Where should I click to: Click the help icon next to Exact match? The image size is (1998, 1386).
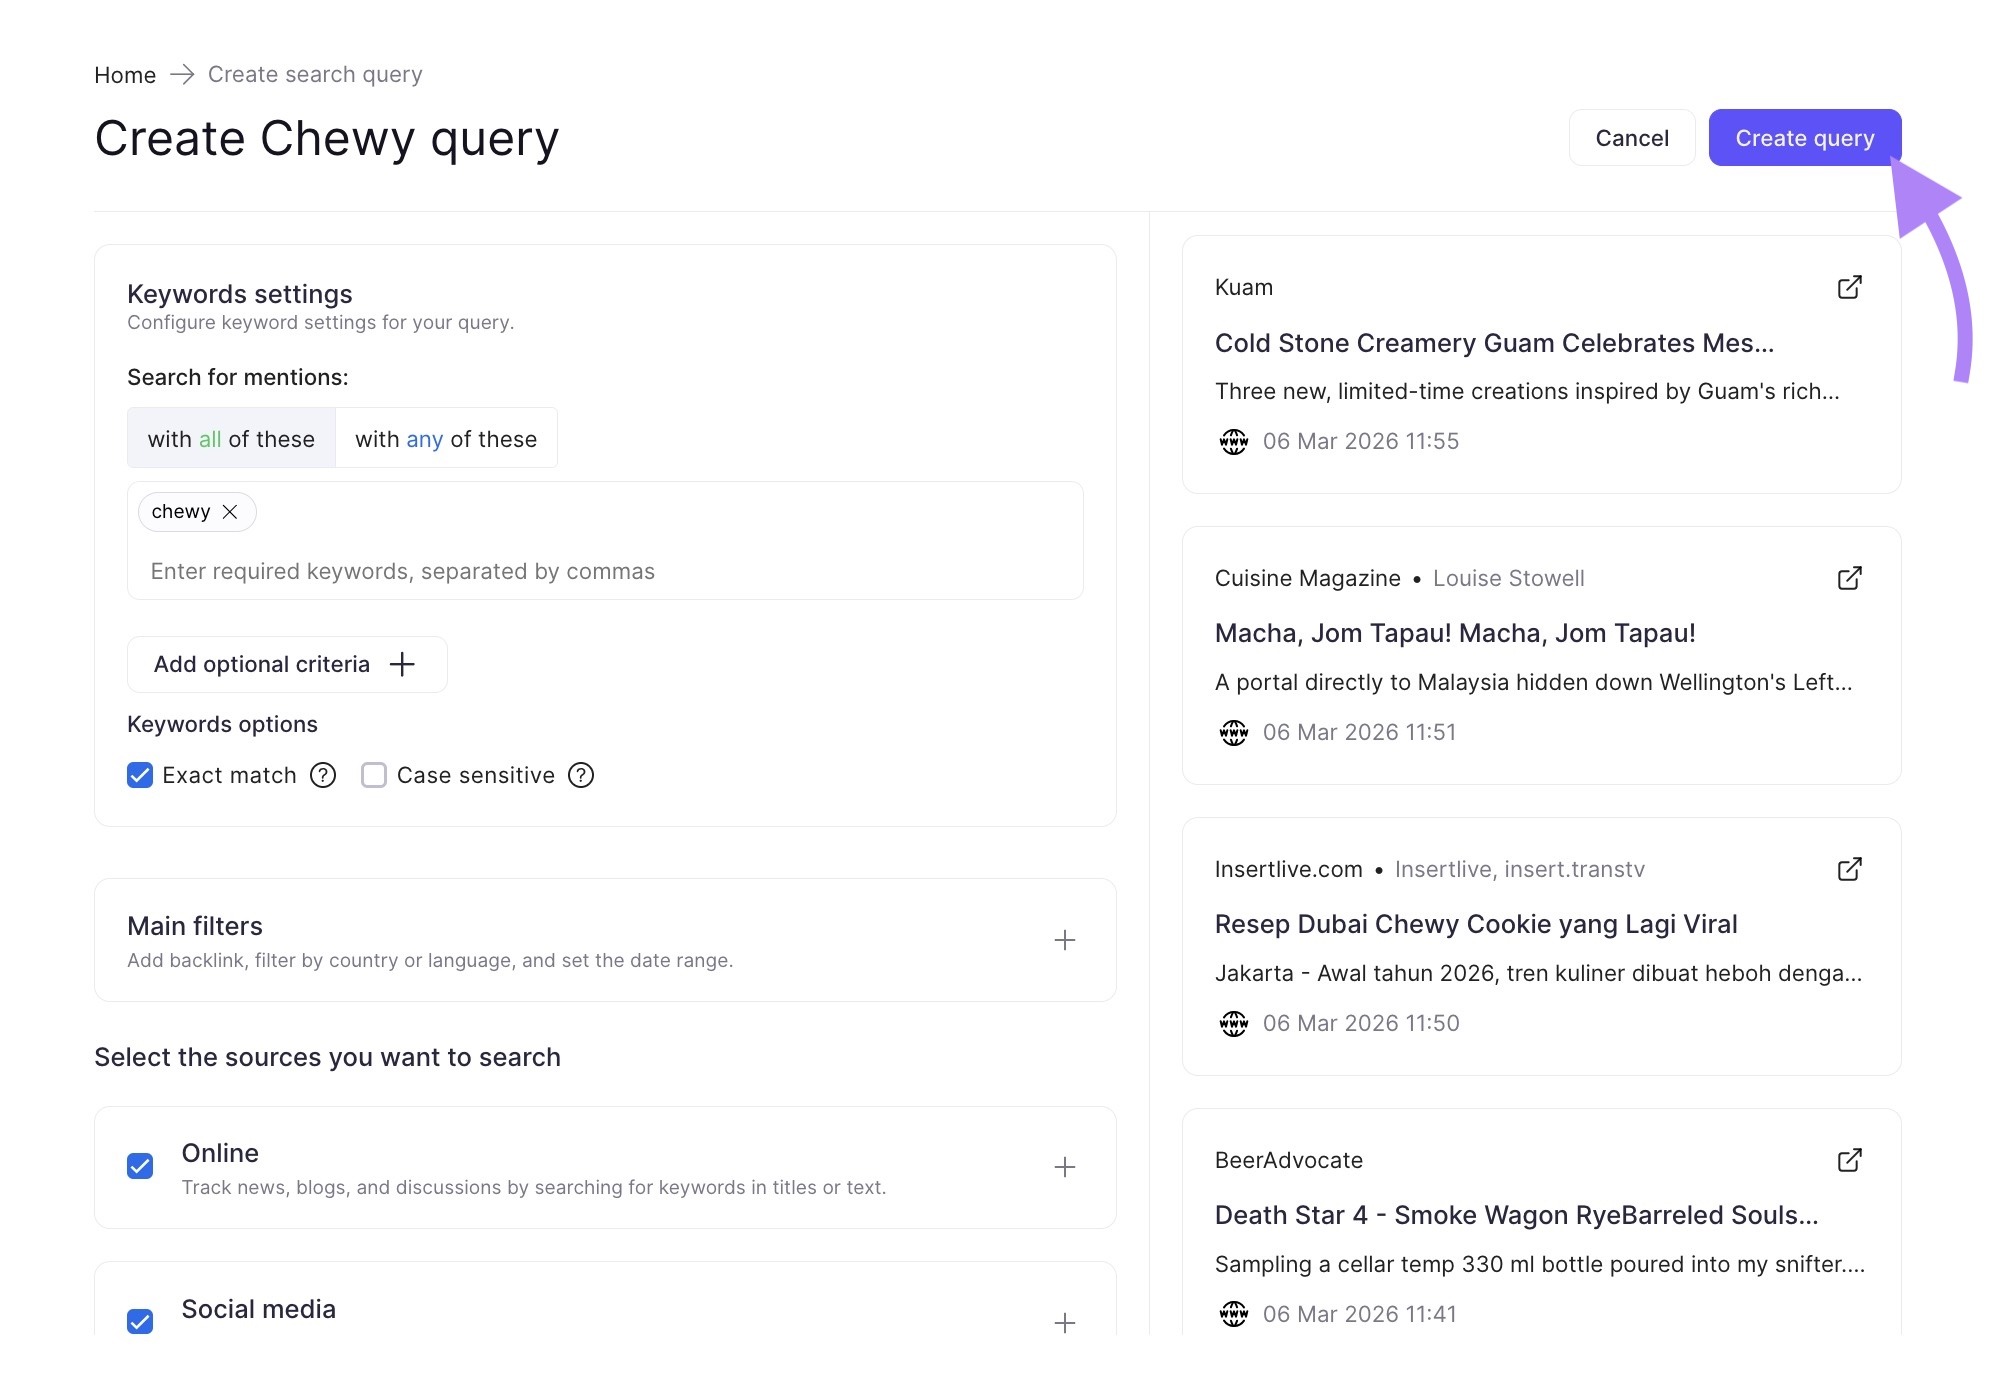coord(322,775)
